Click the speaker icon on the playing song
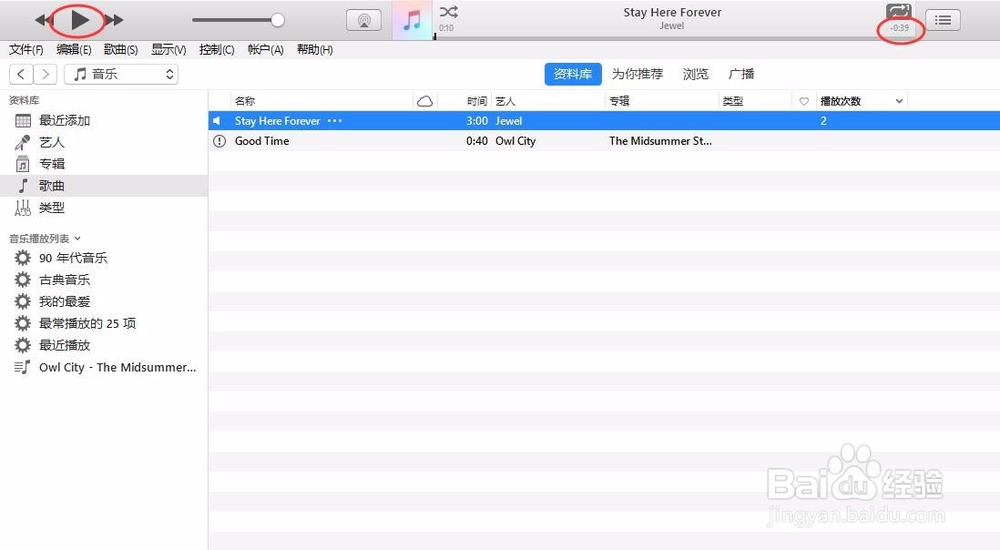Viewport: 1000px width, 550px height. pyautogui.click(x=217, y=121)
